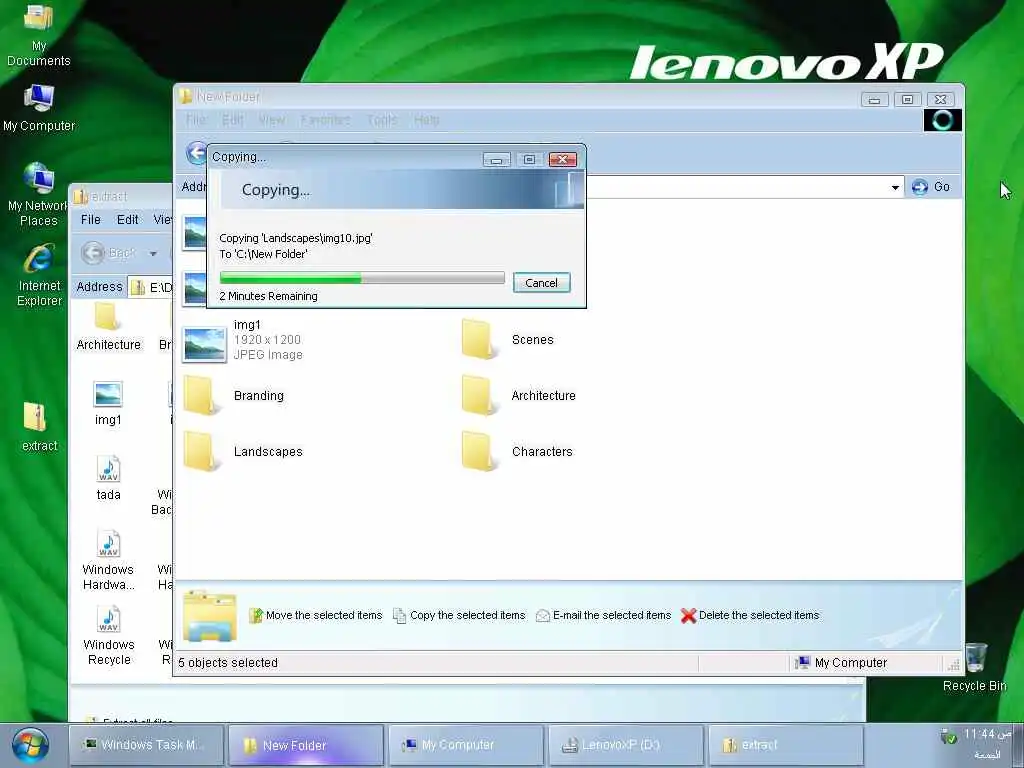Select img1 image in extract window
Image resolution: width=1024 pixels, height=768 pixels.
[108, 404]
